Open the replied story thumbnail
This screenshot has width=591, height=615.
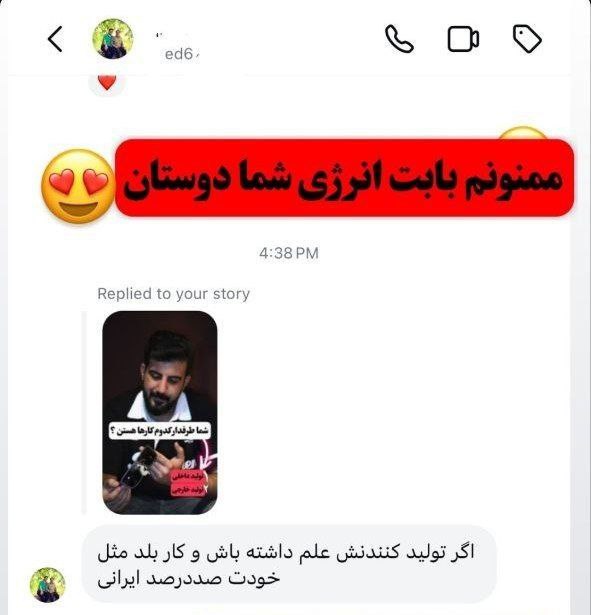pos(160,412)
